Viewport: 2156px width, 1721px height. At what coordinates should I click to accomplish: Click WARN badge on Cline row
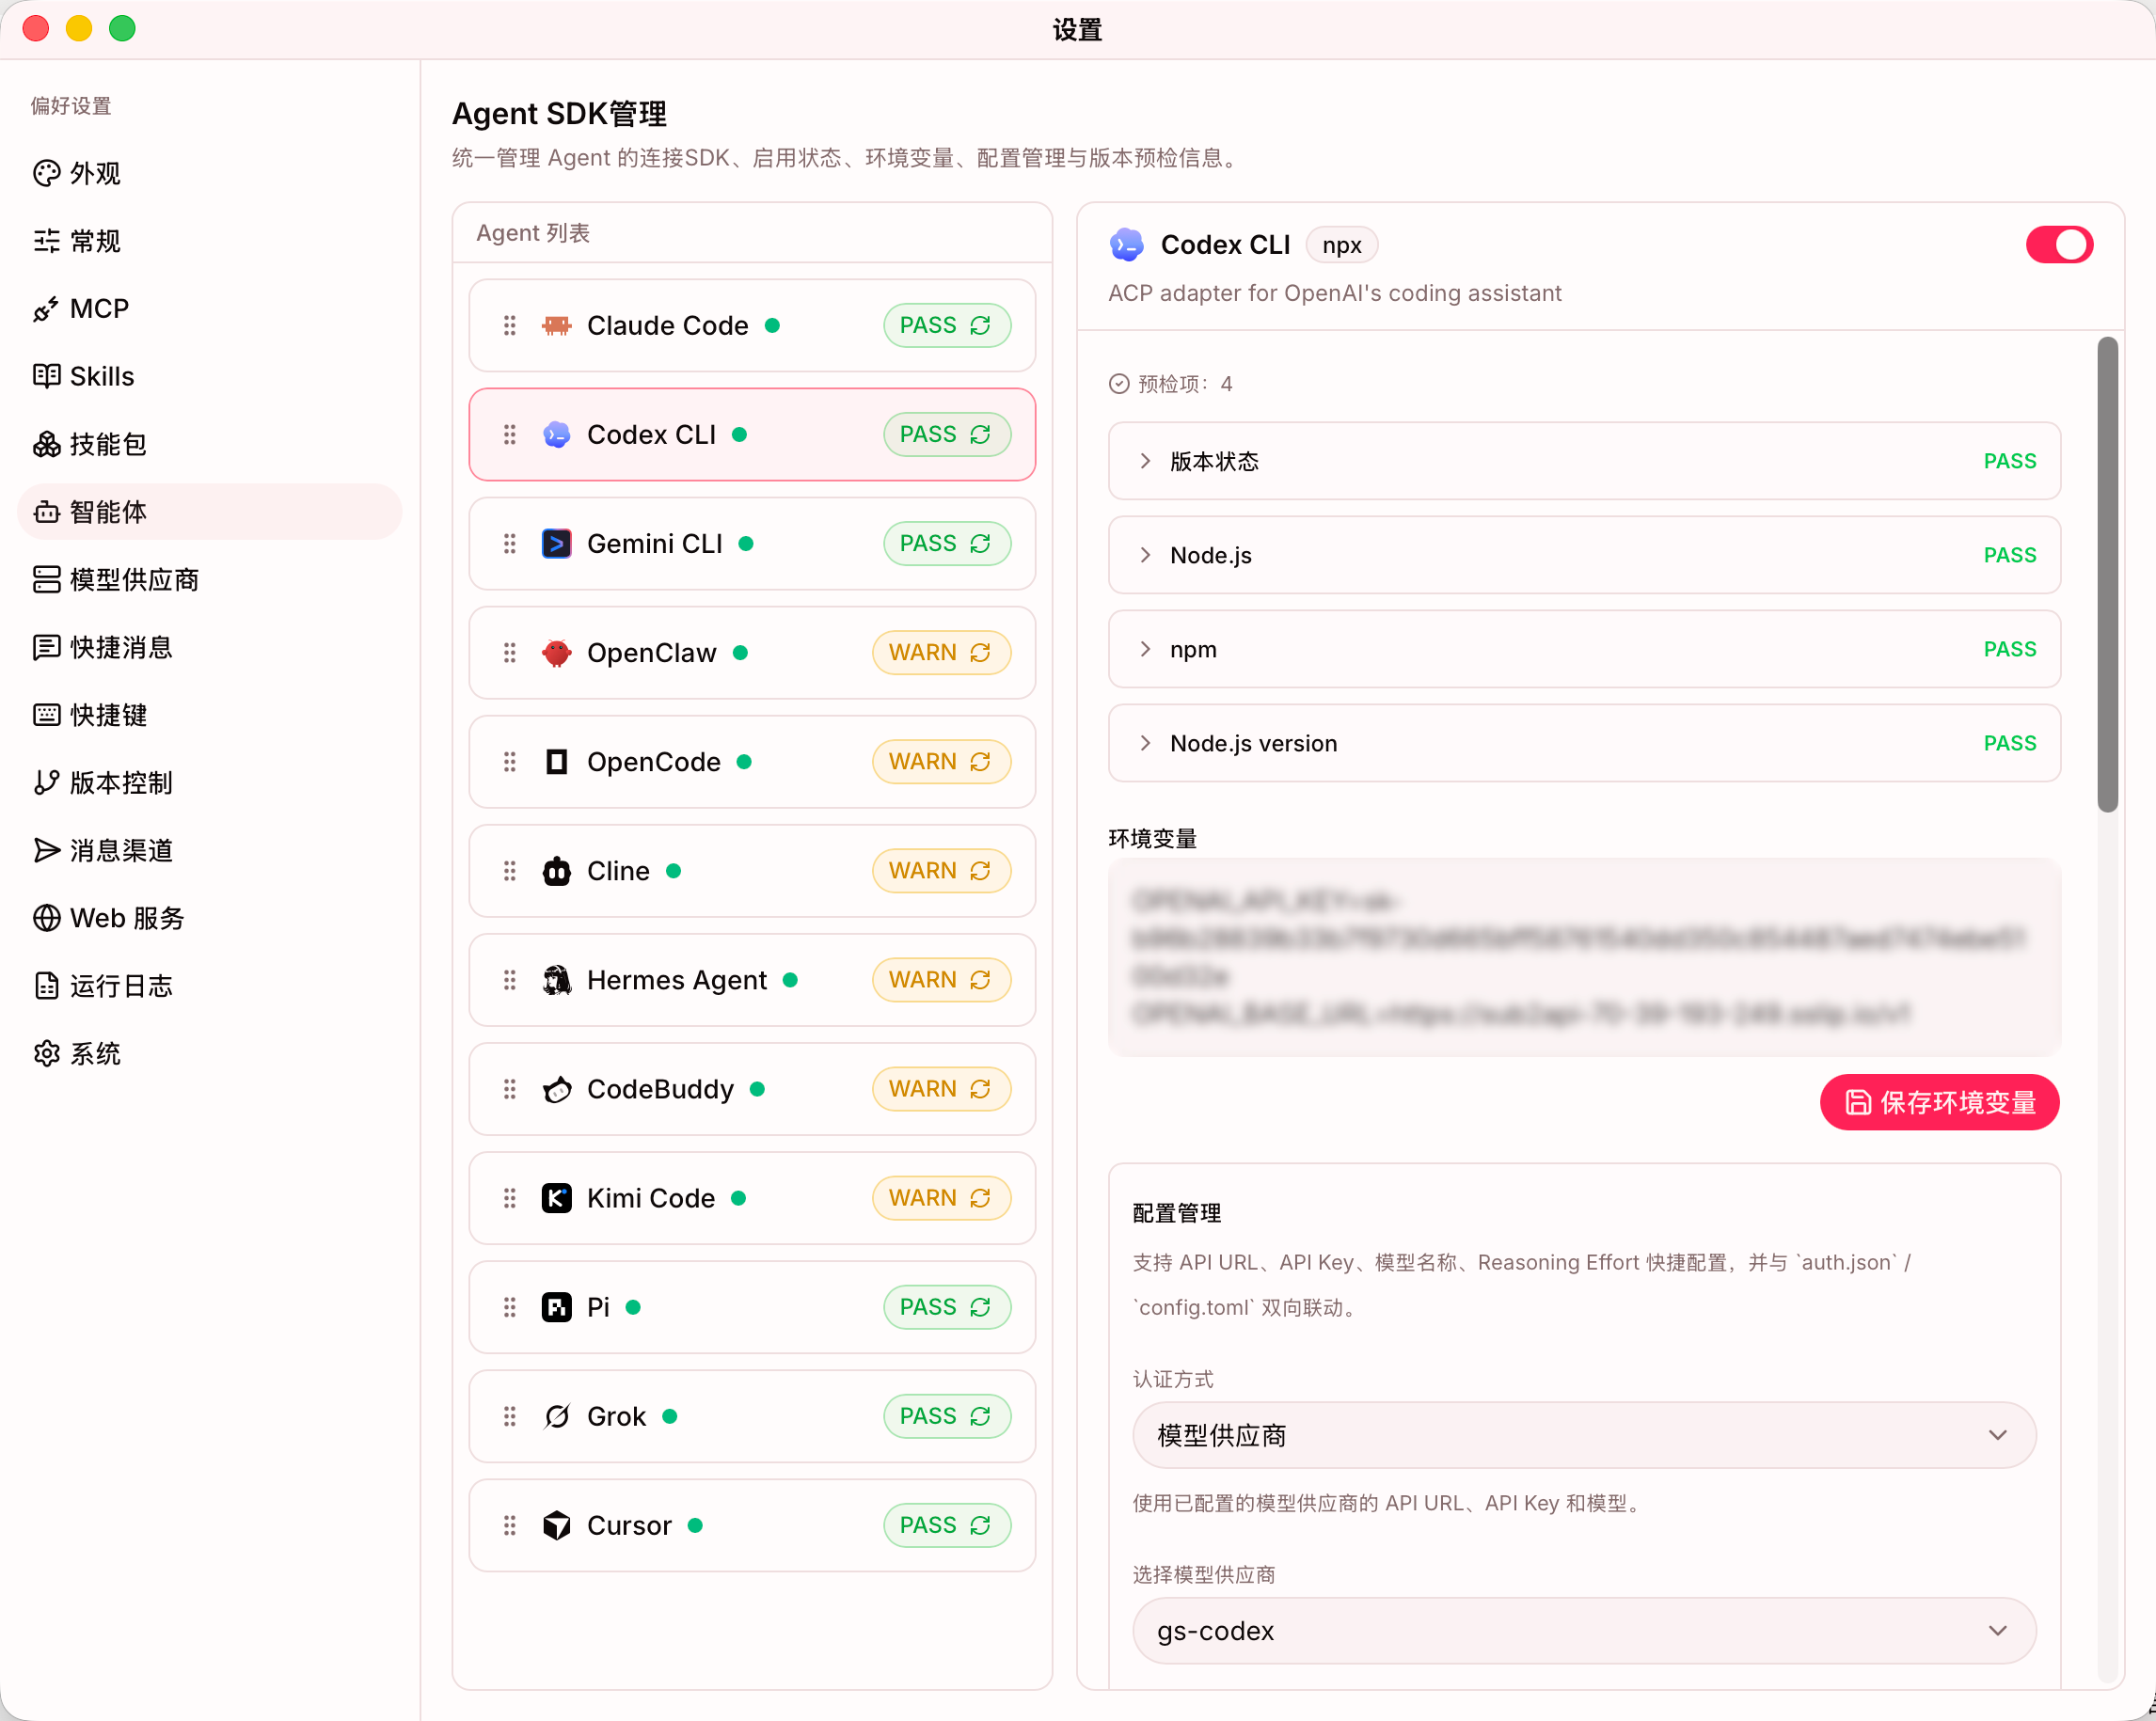[941, 870]
